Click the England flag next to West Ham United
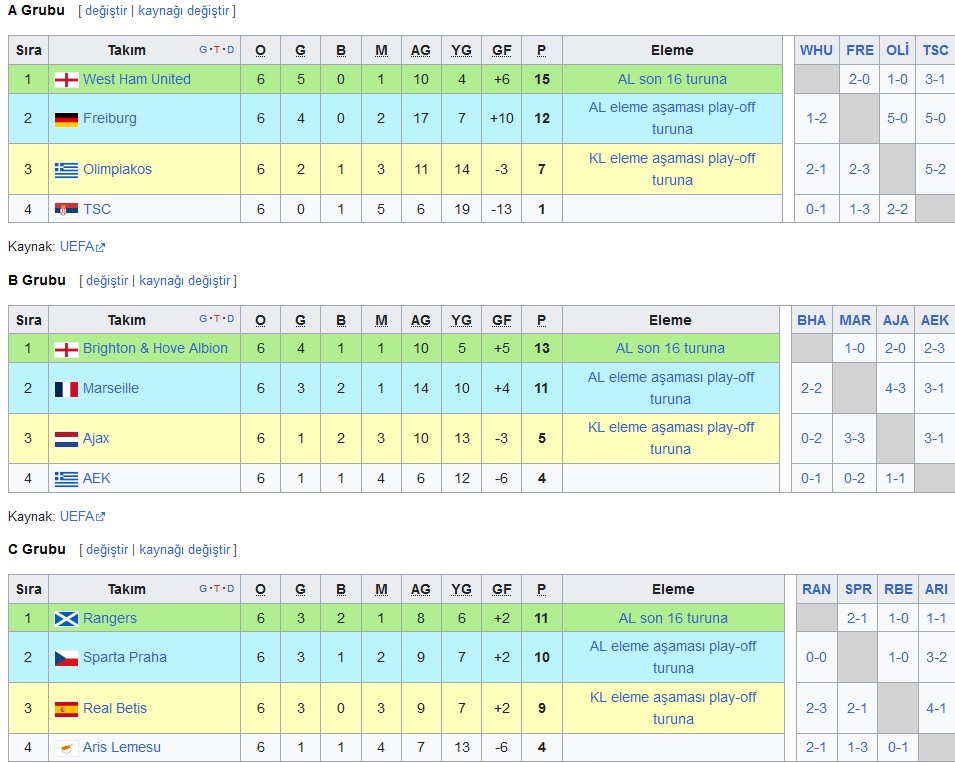The width and height of the screenshot is (955, 763). point(66,80)
